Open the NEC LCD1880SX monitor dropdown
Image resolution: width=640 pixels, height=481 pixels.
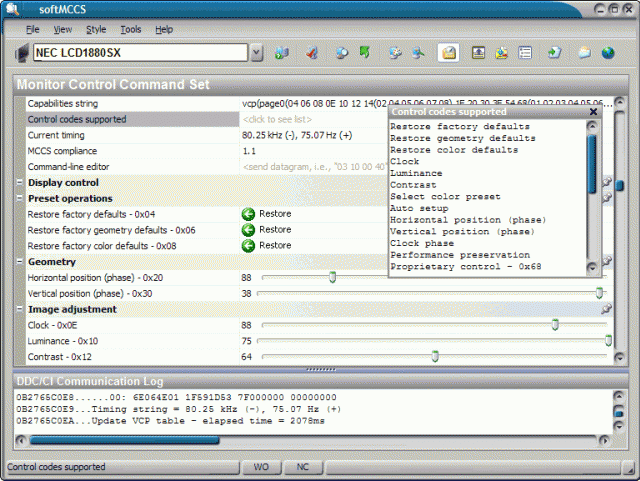(x=256, y=53)
